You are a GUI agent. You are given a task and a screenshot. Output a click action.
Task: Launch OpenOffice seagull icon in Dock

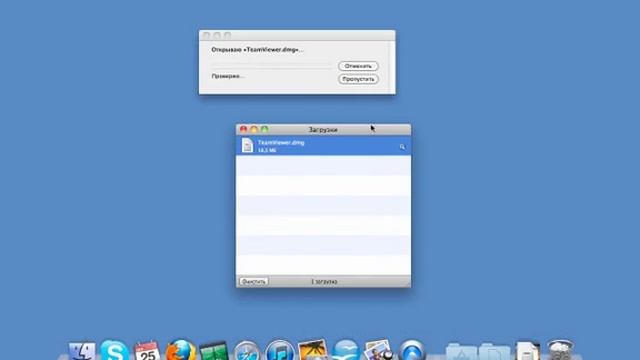tap(346, 350)
